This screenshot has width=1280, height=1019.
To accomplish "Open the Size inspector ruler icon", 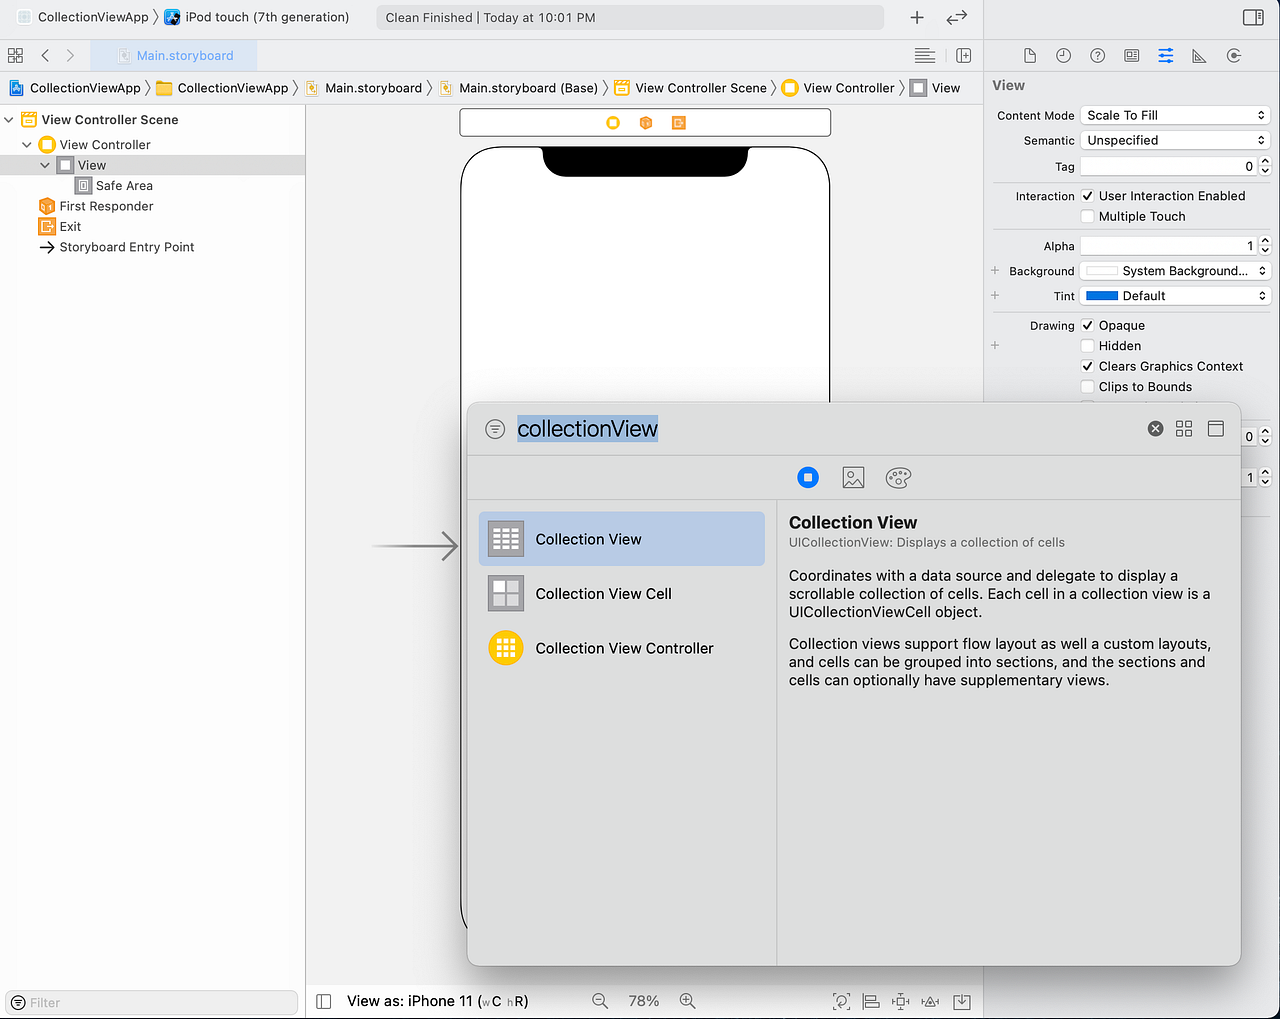I will (1199, 55).
